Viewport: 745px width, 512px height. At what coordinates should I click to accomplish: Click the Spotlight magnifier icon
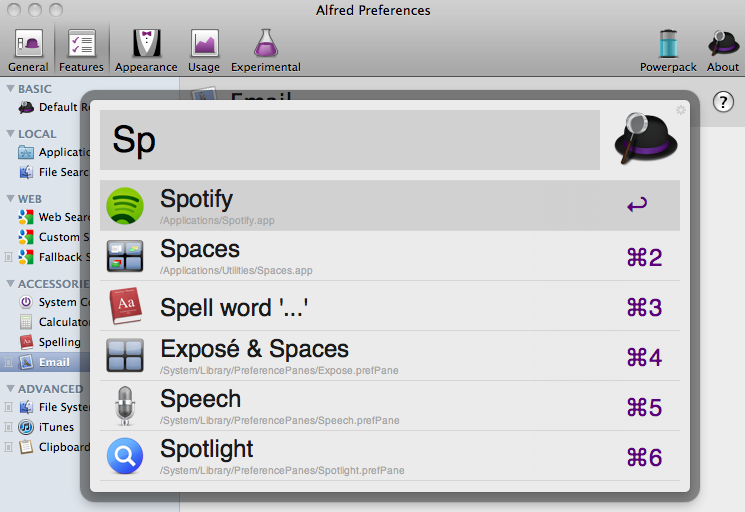[125, 456]
